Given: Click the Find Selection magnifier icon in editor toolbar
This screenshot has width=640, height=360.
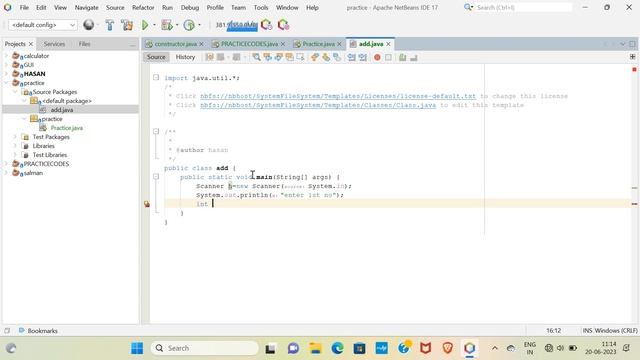Looking at the screenshot, I should point(256,57).
